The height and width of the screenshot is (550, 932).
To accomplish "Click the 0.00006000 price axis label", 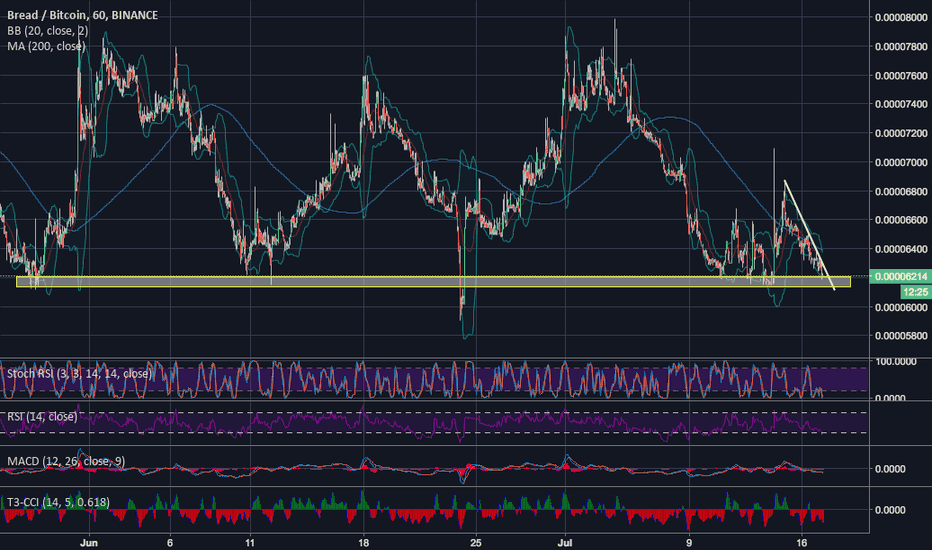I will [x=901, y=307].
